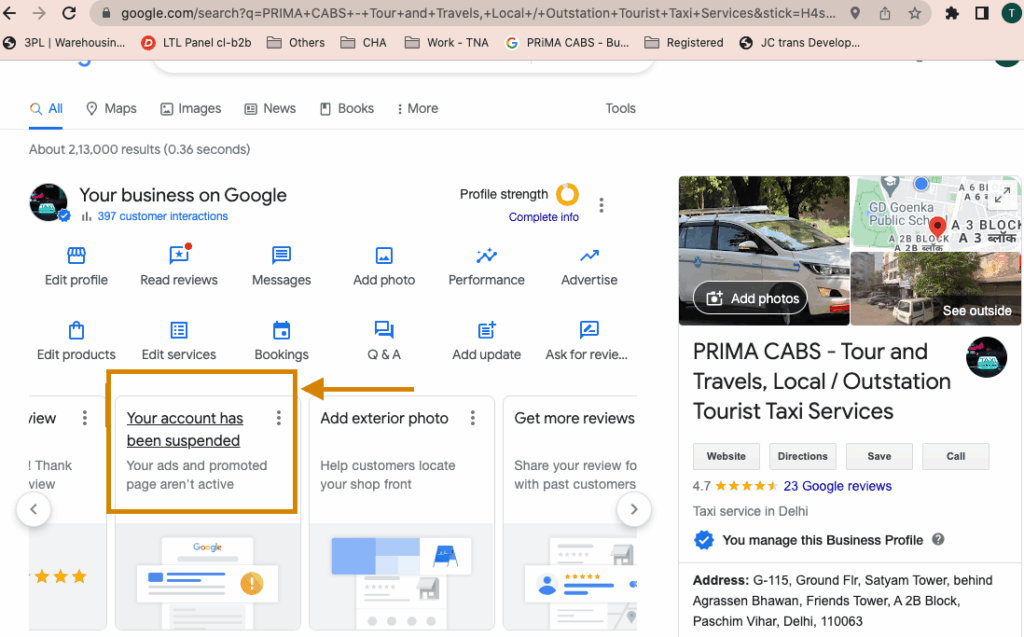The height and width of the screenshot is (637, 1024).
Task: Click the Add photo icon
Action: coord(384,256)
